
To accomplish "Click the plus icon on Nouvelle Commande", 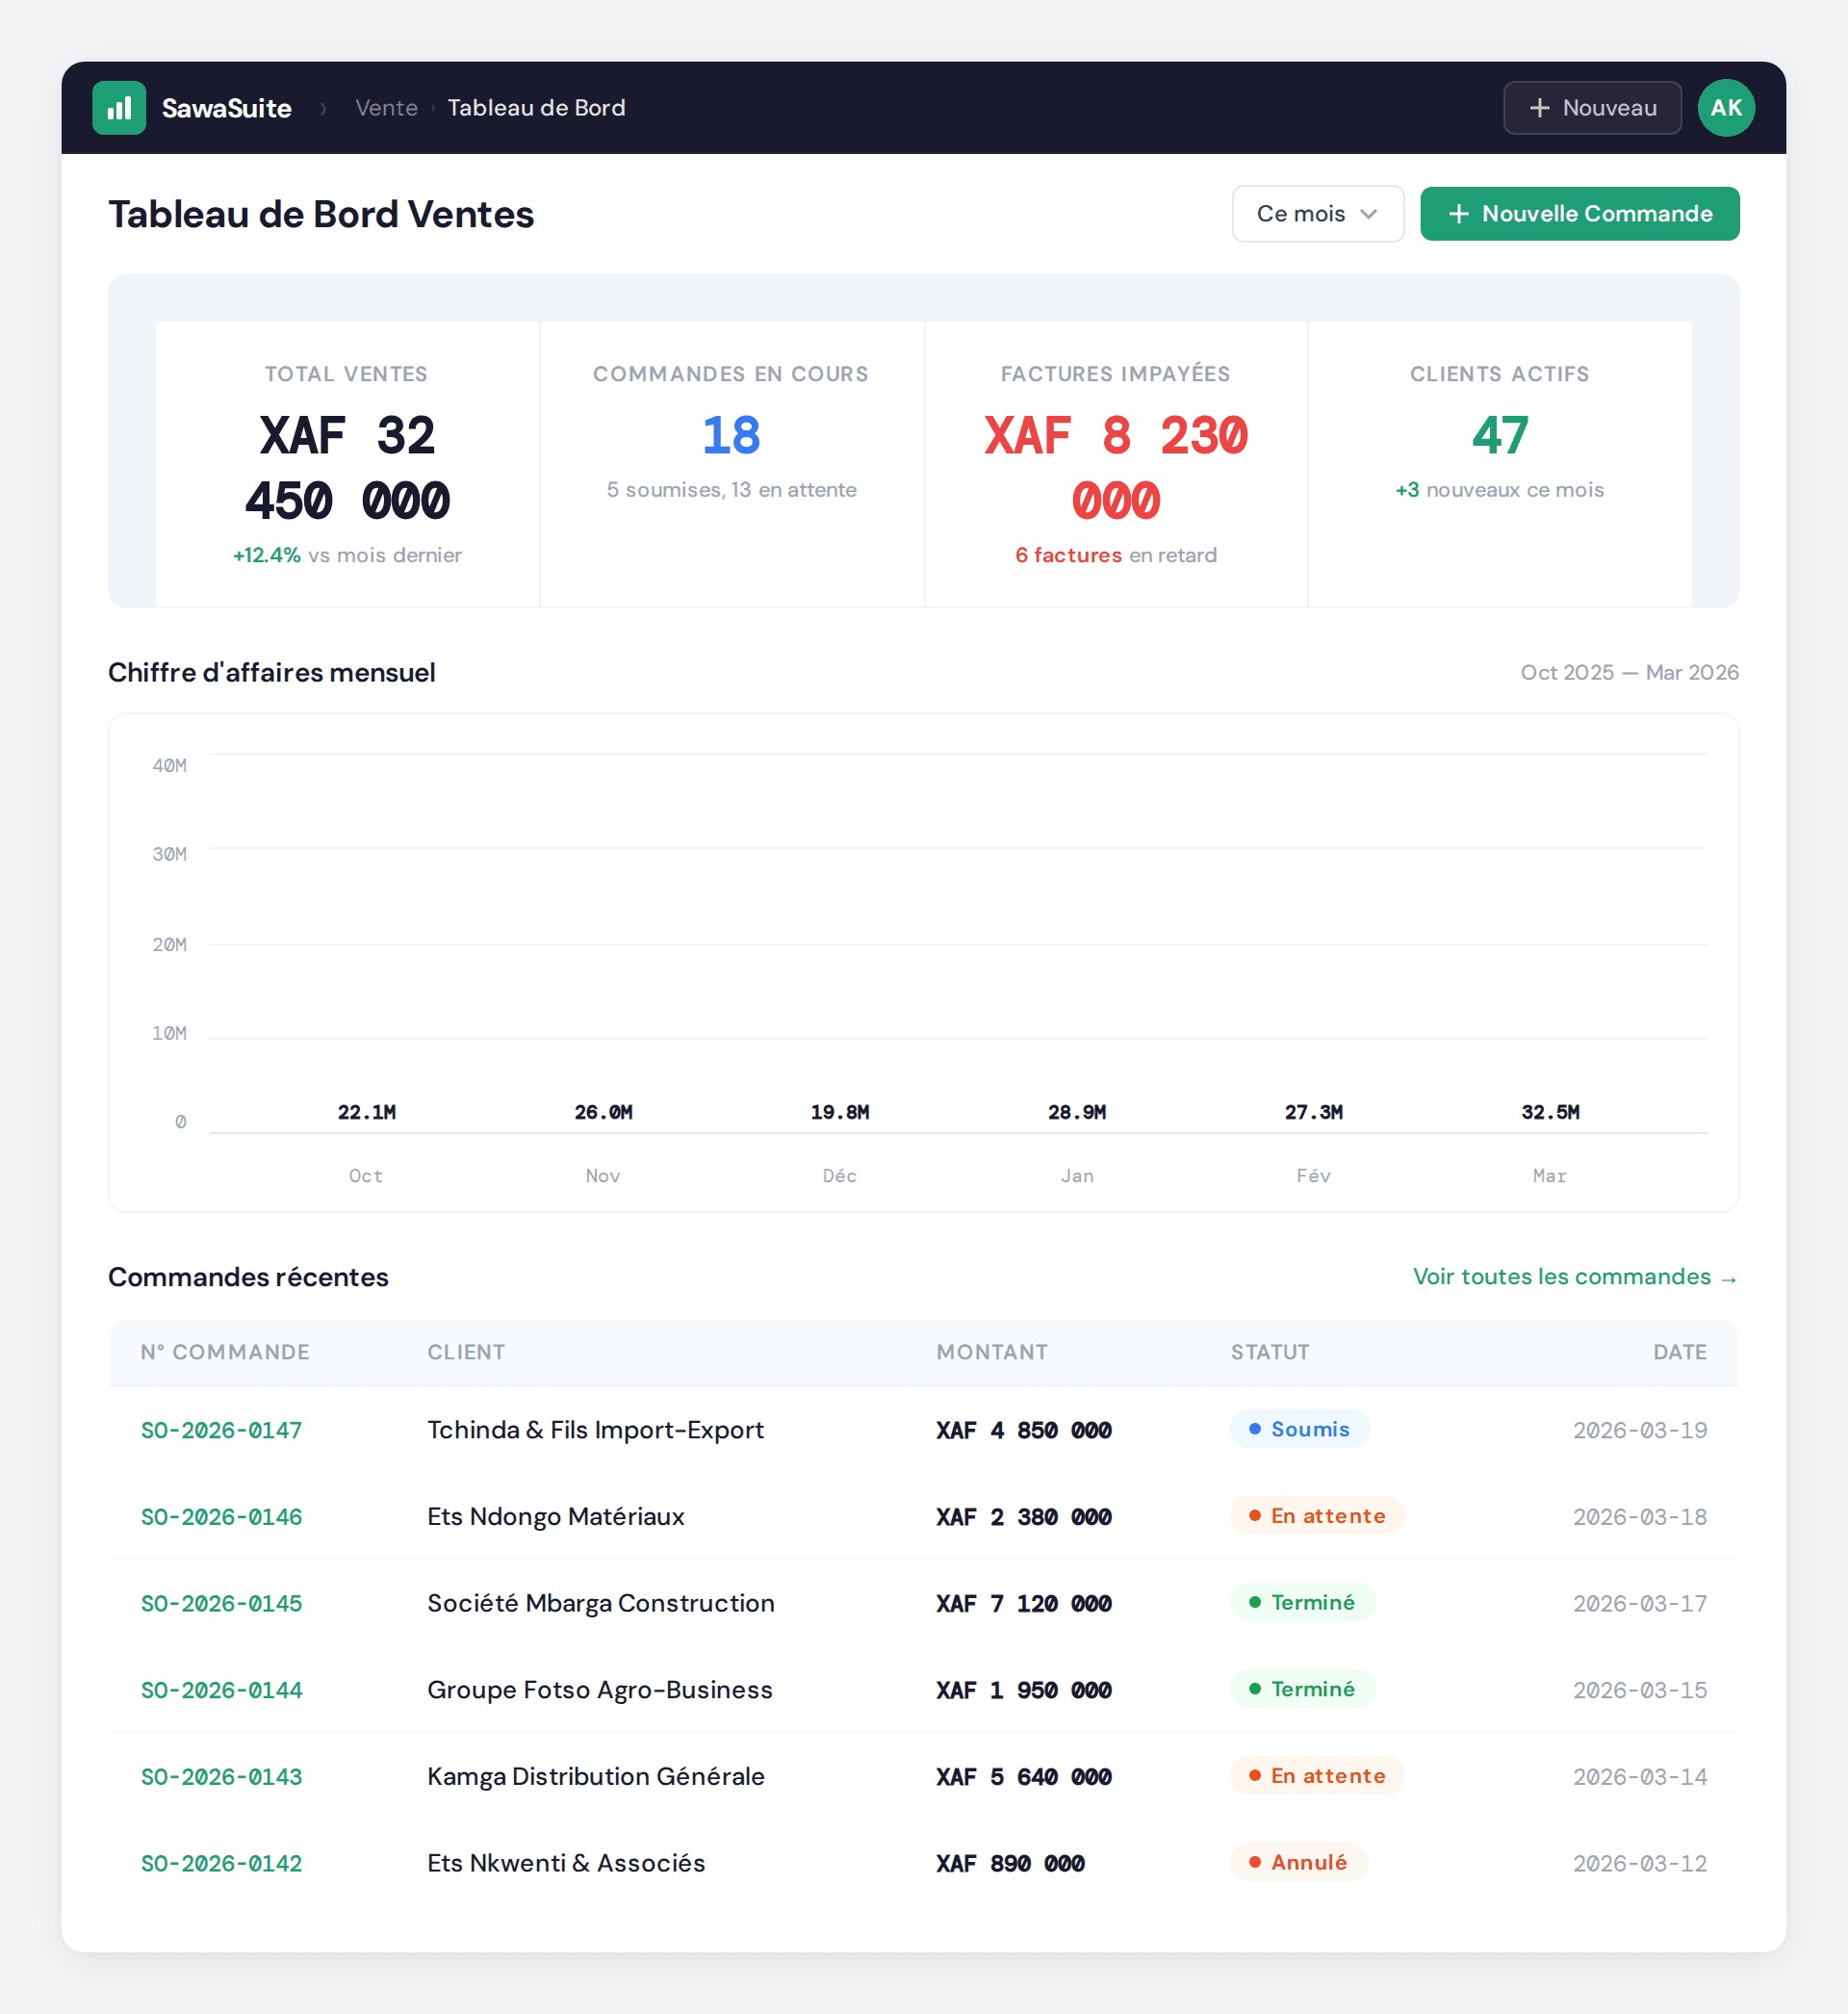I will point(1459,214).
